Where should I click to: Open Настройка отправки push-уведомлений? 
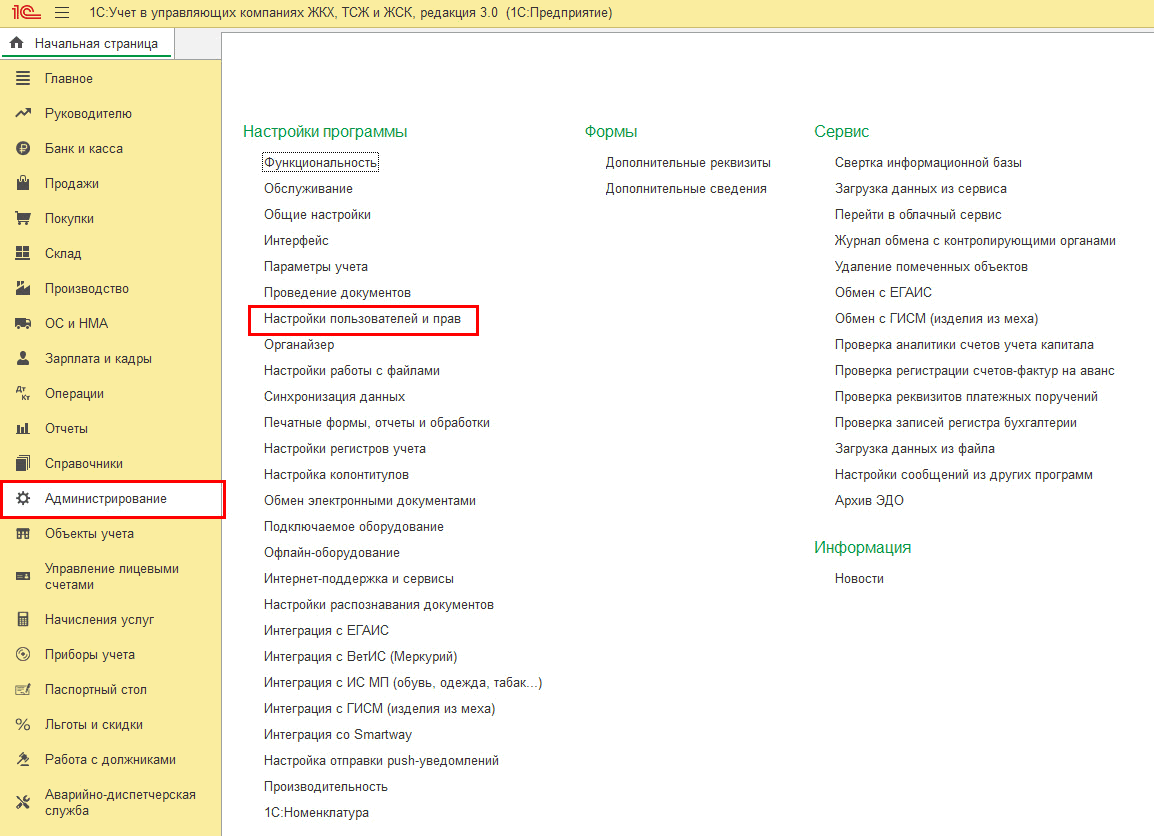pos(381,761)
